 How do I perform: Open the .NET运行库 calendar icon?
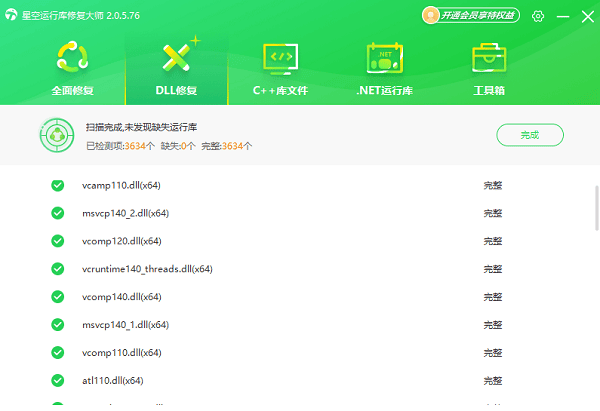[385, 58]
